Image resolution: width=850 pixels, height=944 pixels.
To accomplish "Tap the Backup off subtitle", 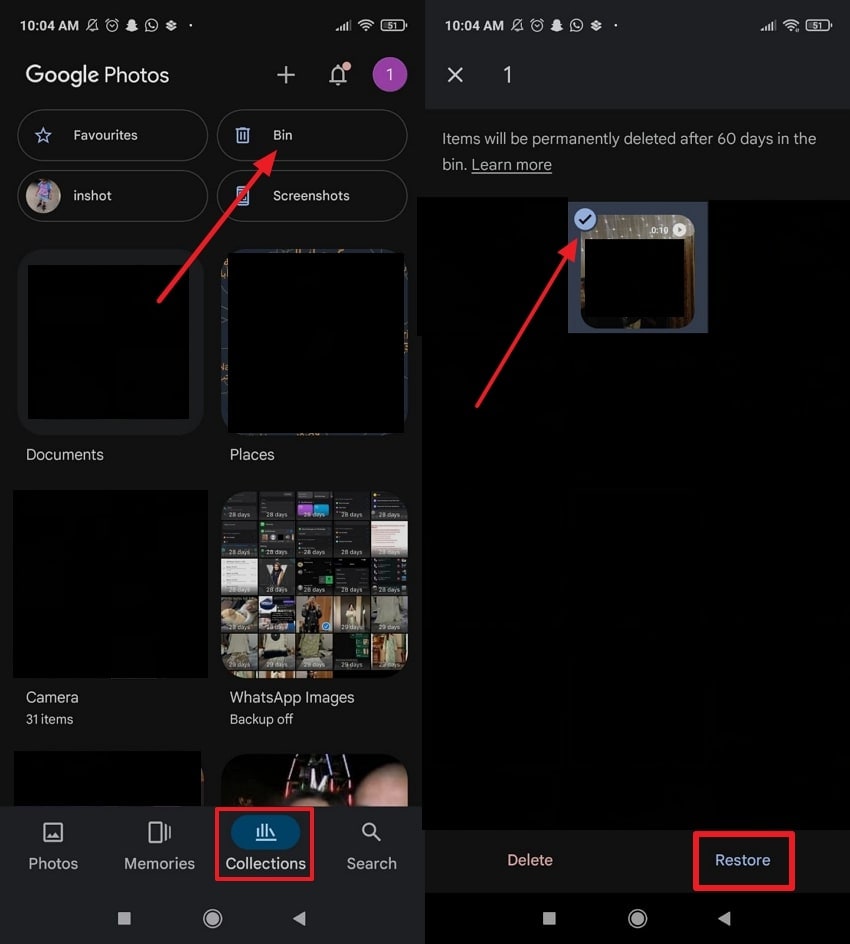I will point(261,719).
